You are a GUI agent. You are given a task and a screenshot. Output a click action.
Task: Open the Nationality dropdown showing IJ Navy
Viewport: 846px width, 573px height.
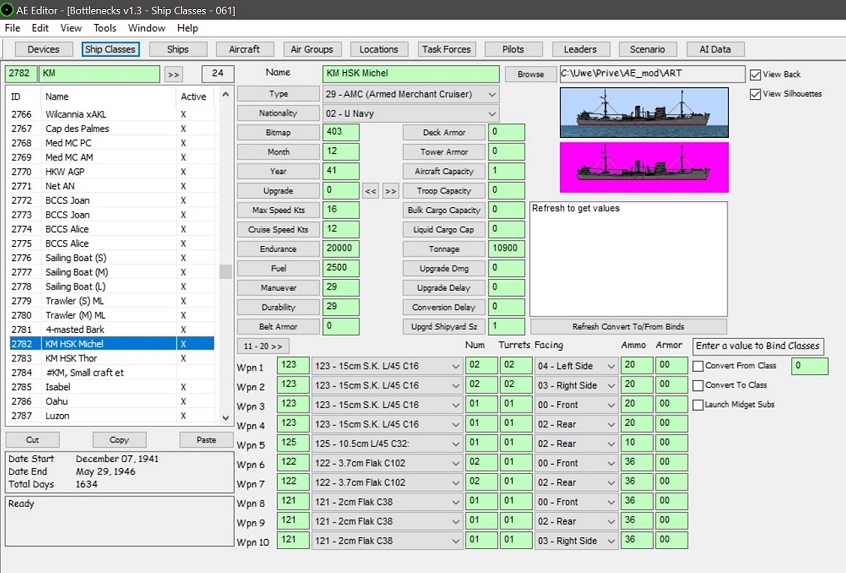pyautogui.click(x=411, y=114)
